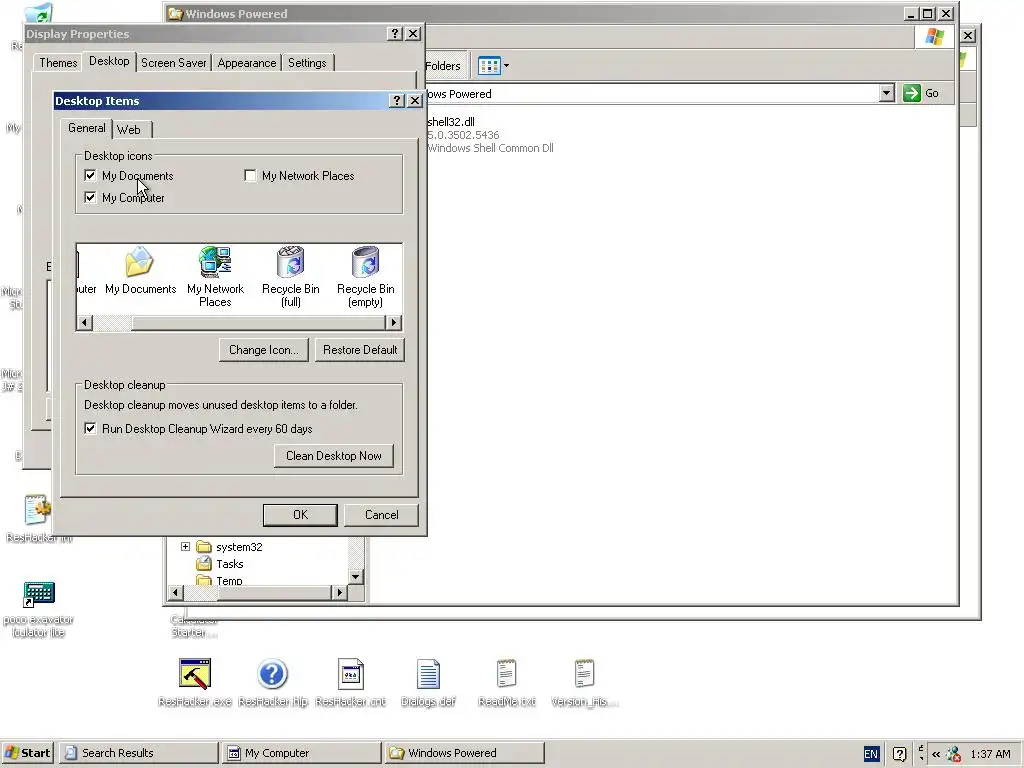Click the icon list left scroll arrow
The height and width of the screenshot is (768, 1024).
click(84, 322)
